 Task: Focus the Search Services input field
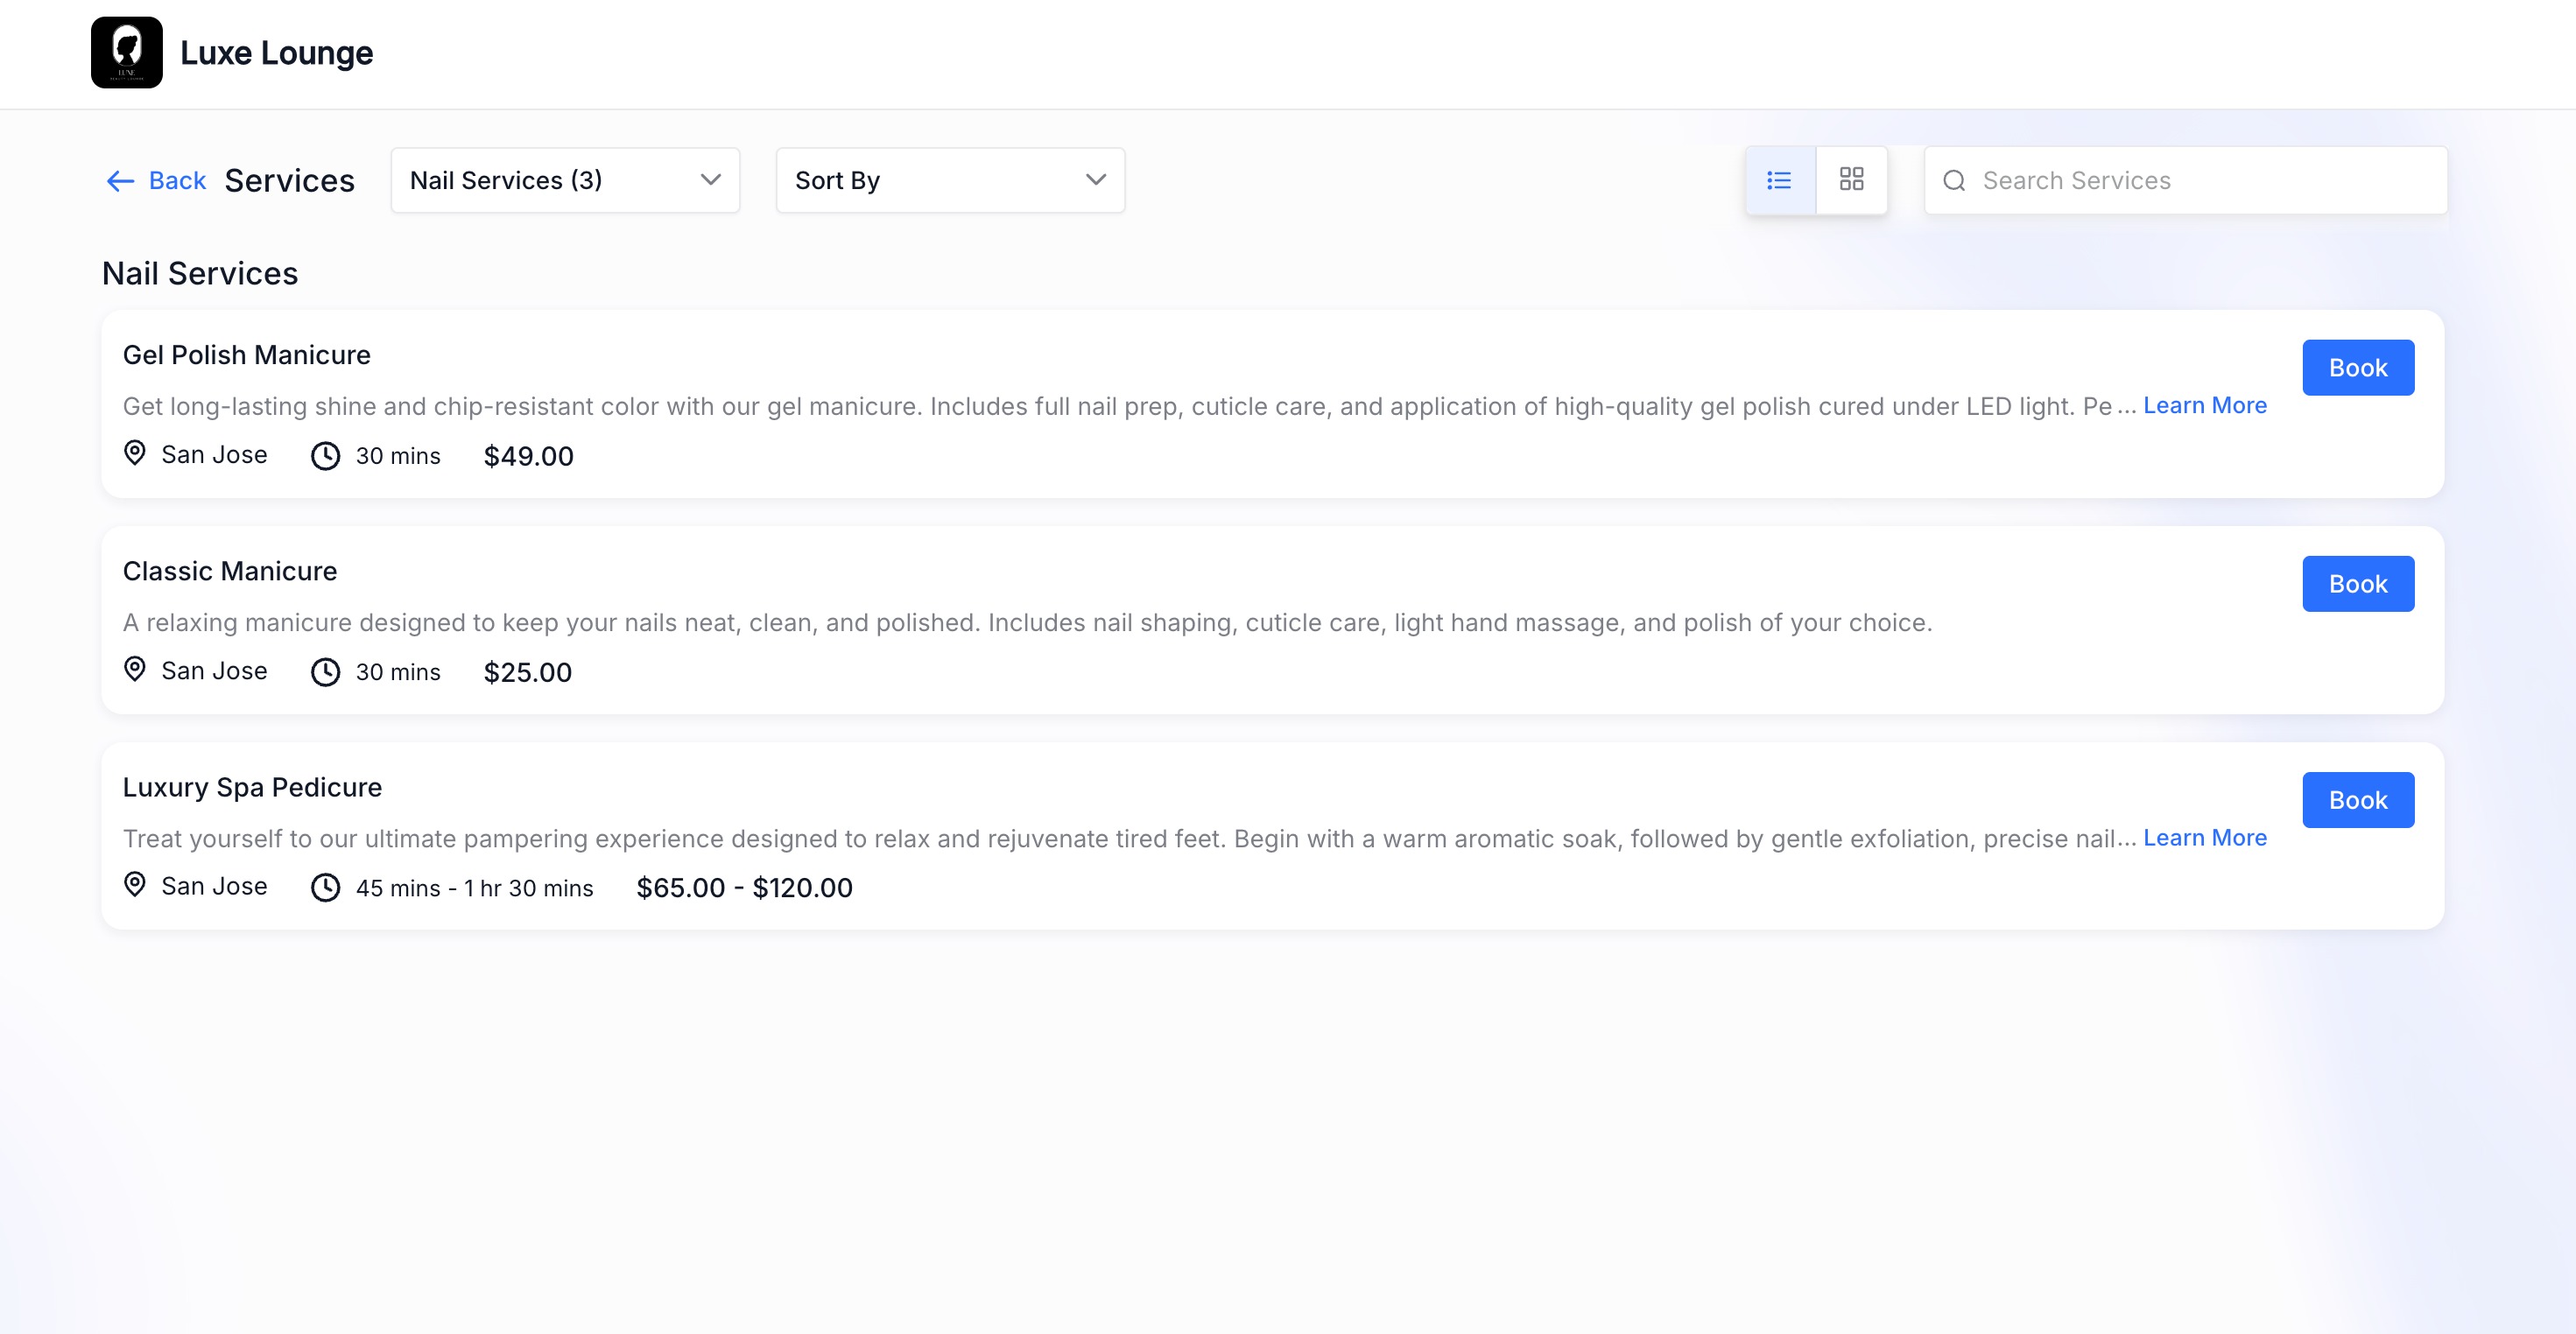2200,181
